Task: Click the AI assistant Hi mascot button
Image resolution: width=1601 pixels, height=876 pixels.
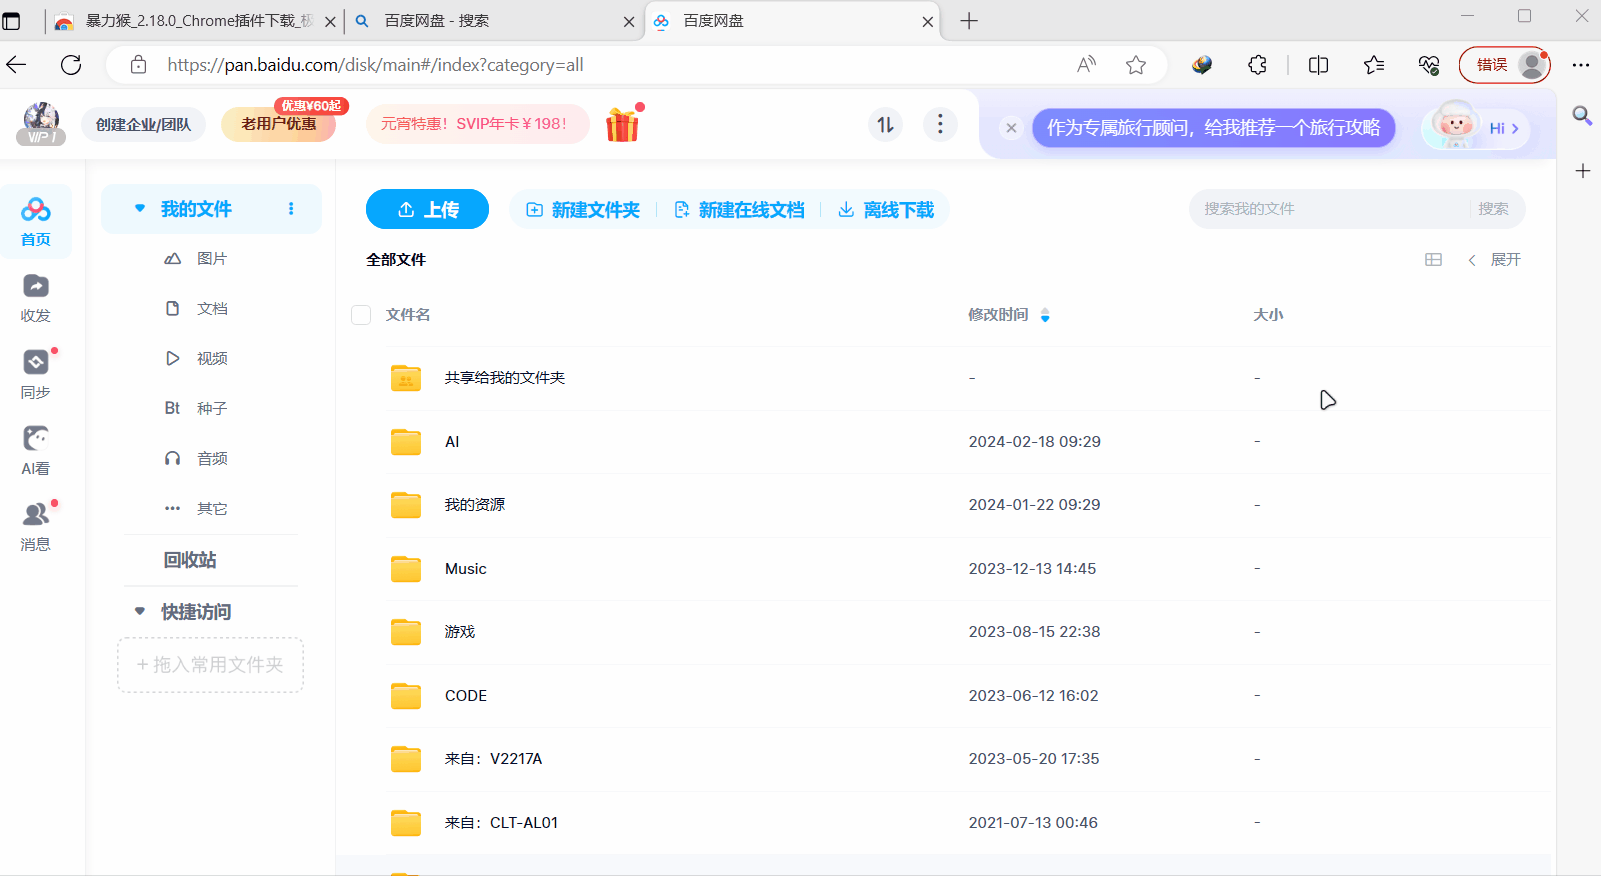Action: [x=1476, y=127]
